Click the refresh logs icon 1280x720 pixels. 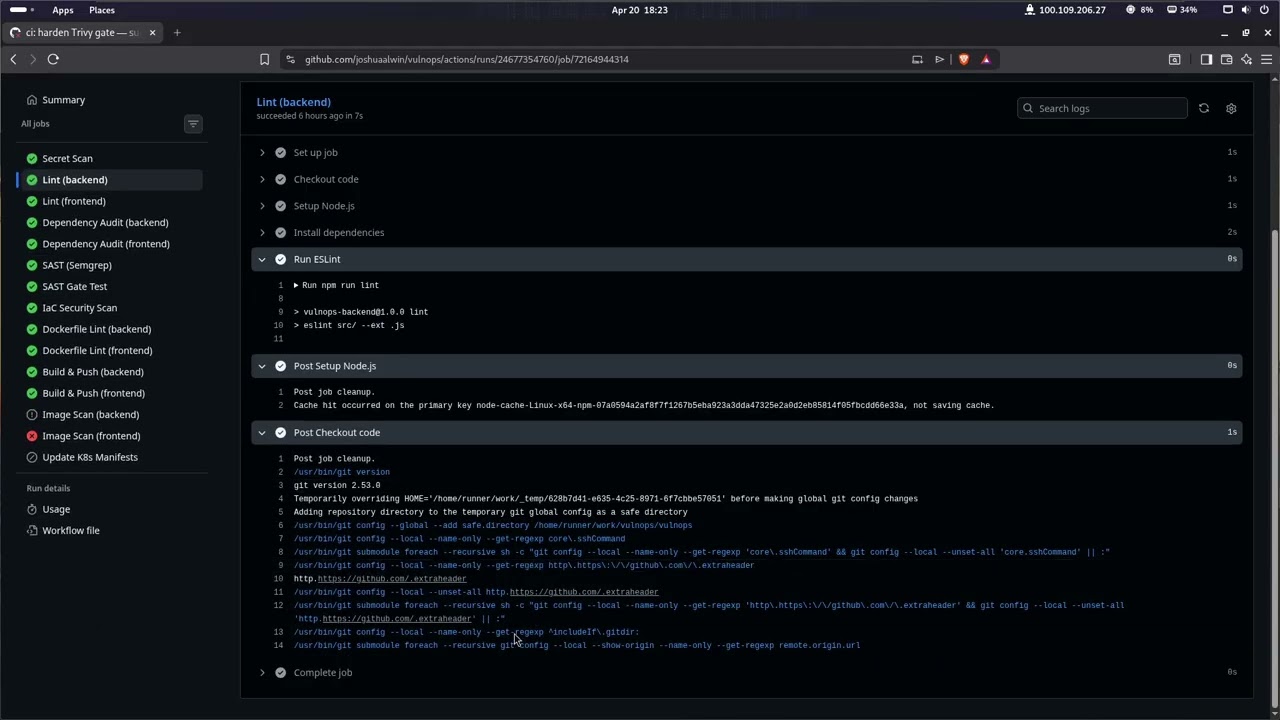[x=1204, y=108]
